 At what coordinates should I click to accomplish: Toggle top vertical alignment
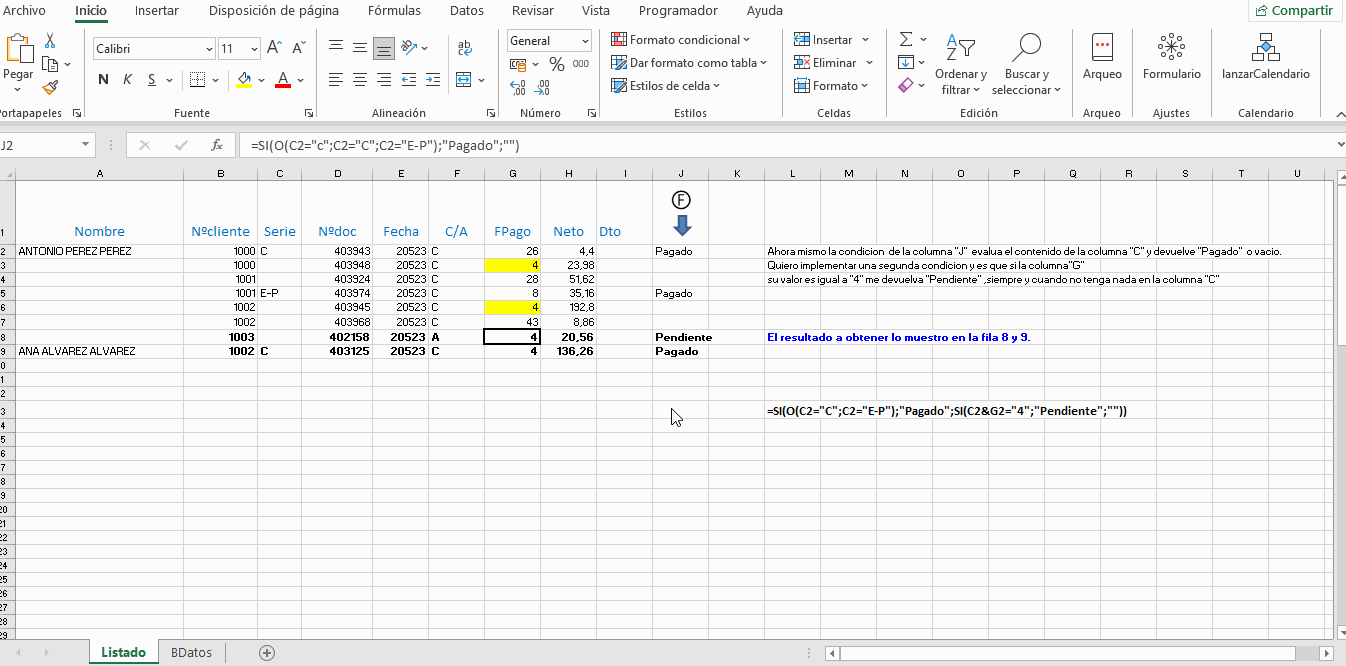336,47
